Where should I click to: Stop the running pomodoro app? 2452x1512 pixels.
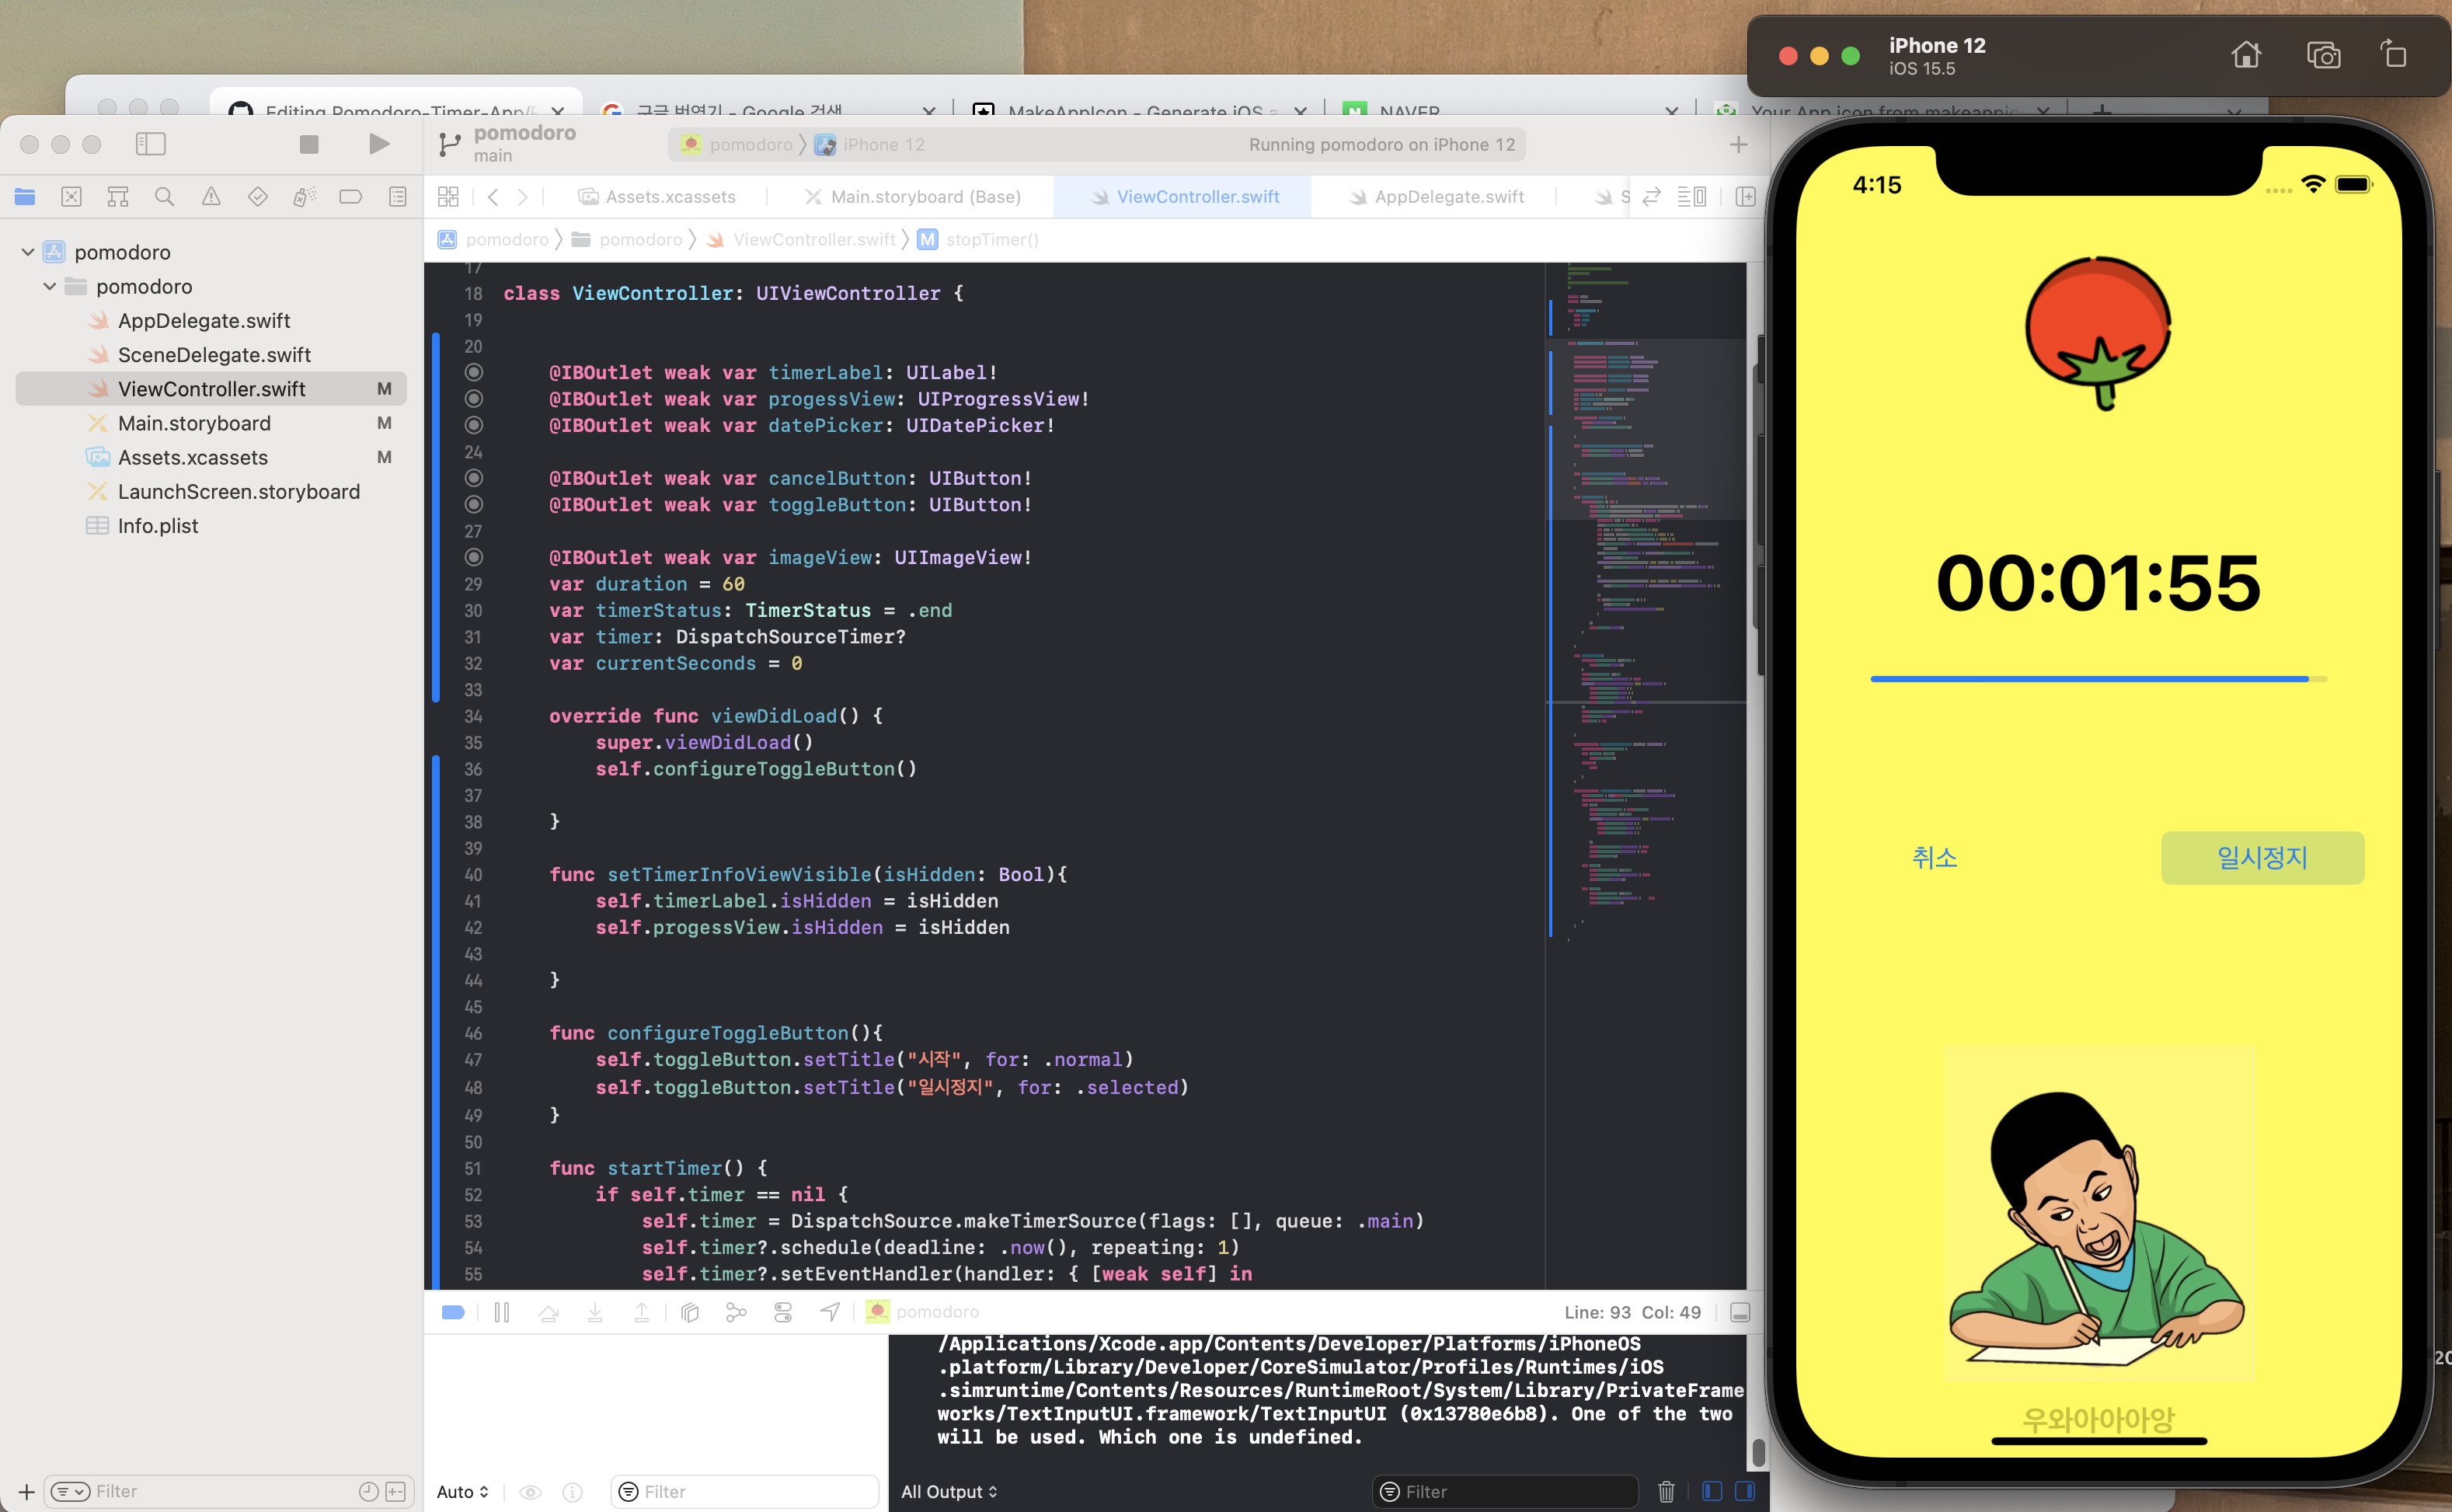(x=309, y=144)
